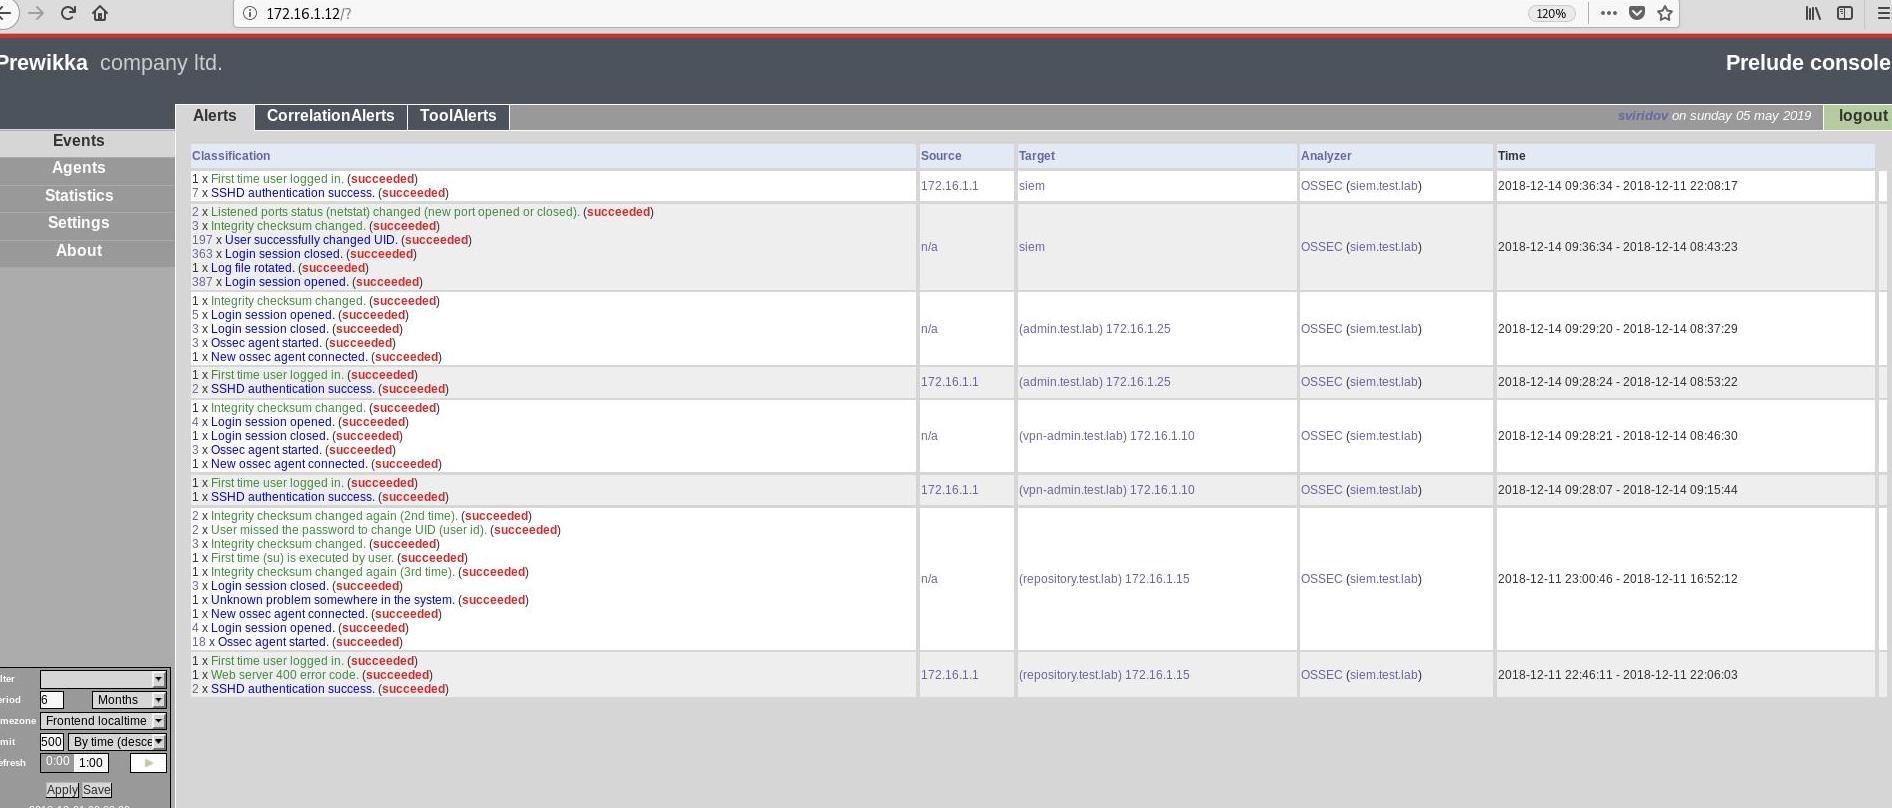Open the Frontend localtime timezone dropdown
Screen dimensions: 1892x808
pos(103,721)
